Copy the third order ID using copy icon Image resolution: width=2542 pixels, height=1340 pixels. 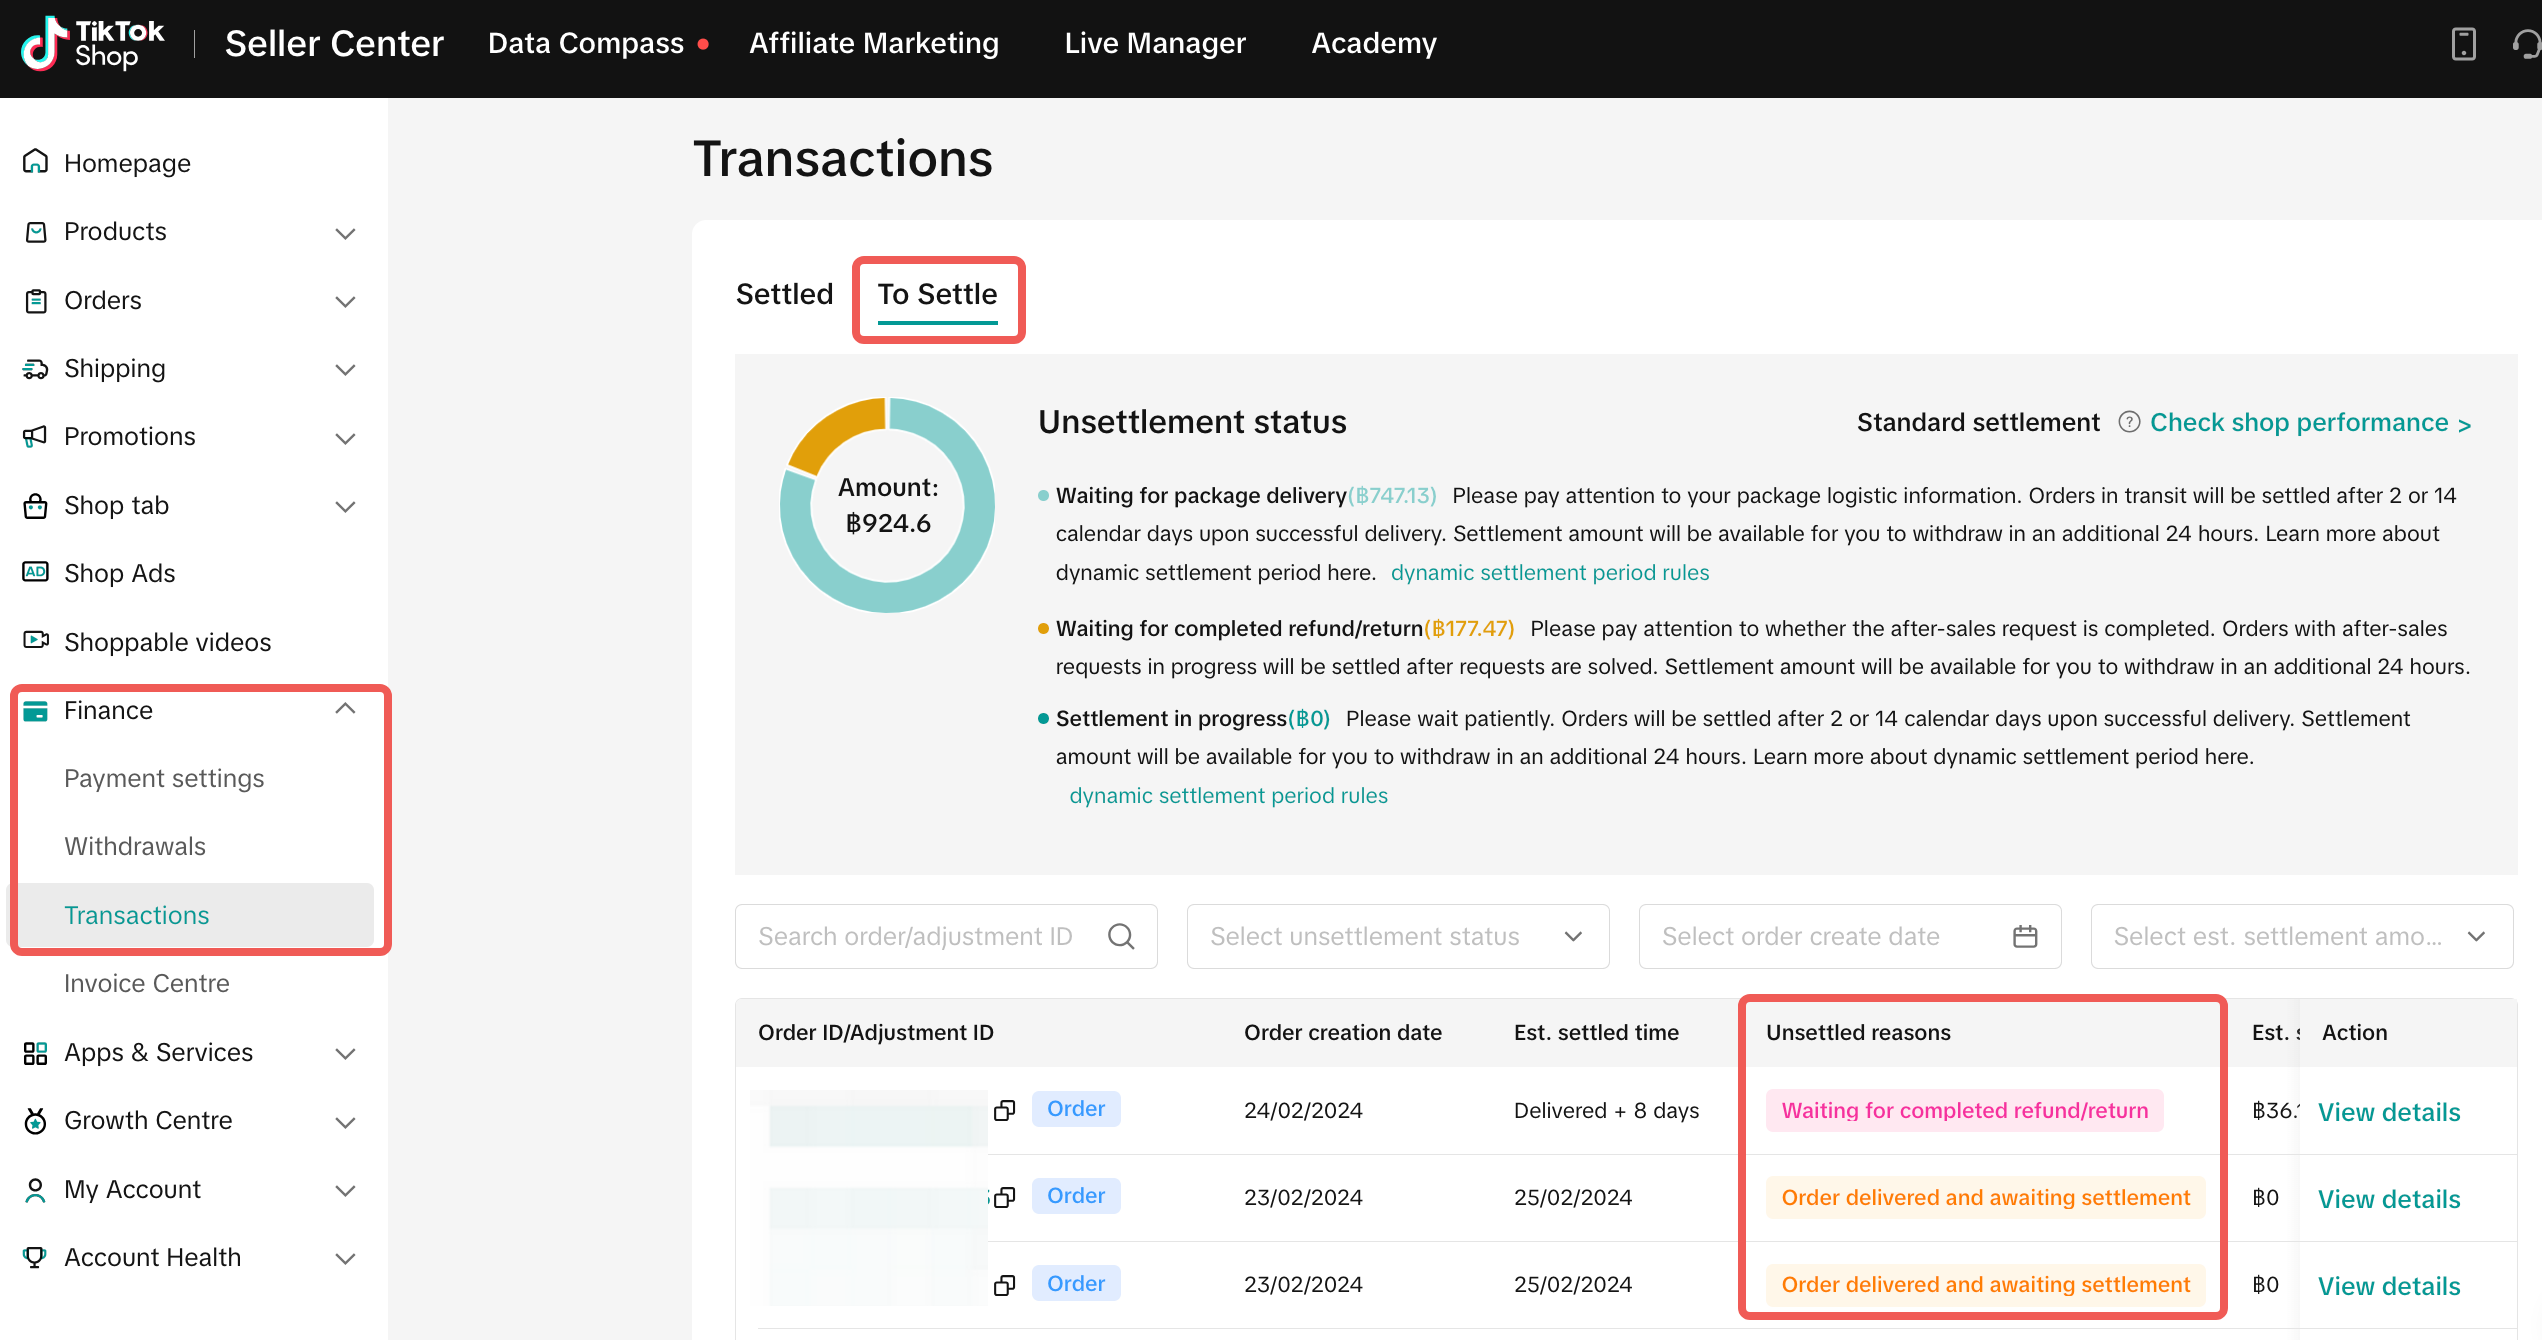1004,1284
